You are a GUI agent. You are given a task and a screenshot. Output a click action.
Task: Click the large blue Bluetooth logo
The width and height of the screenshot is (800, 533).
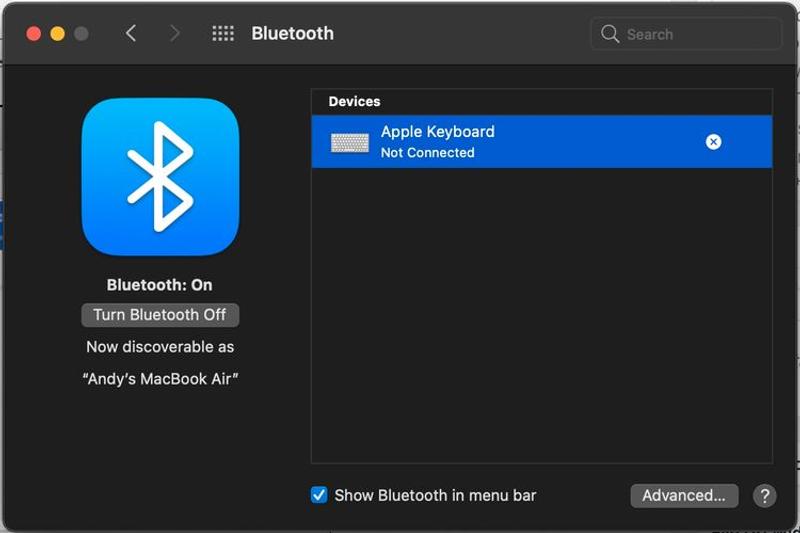[160, 177]
